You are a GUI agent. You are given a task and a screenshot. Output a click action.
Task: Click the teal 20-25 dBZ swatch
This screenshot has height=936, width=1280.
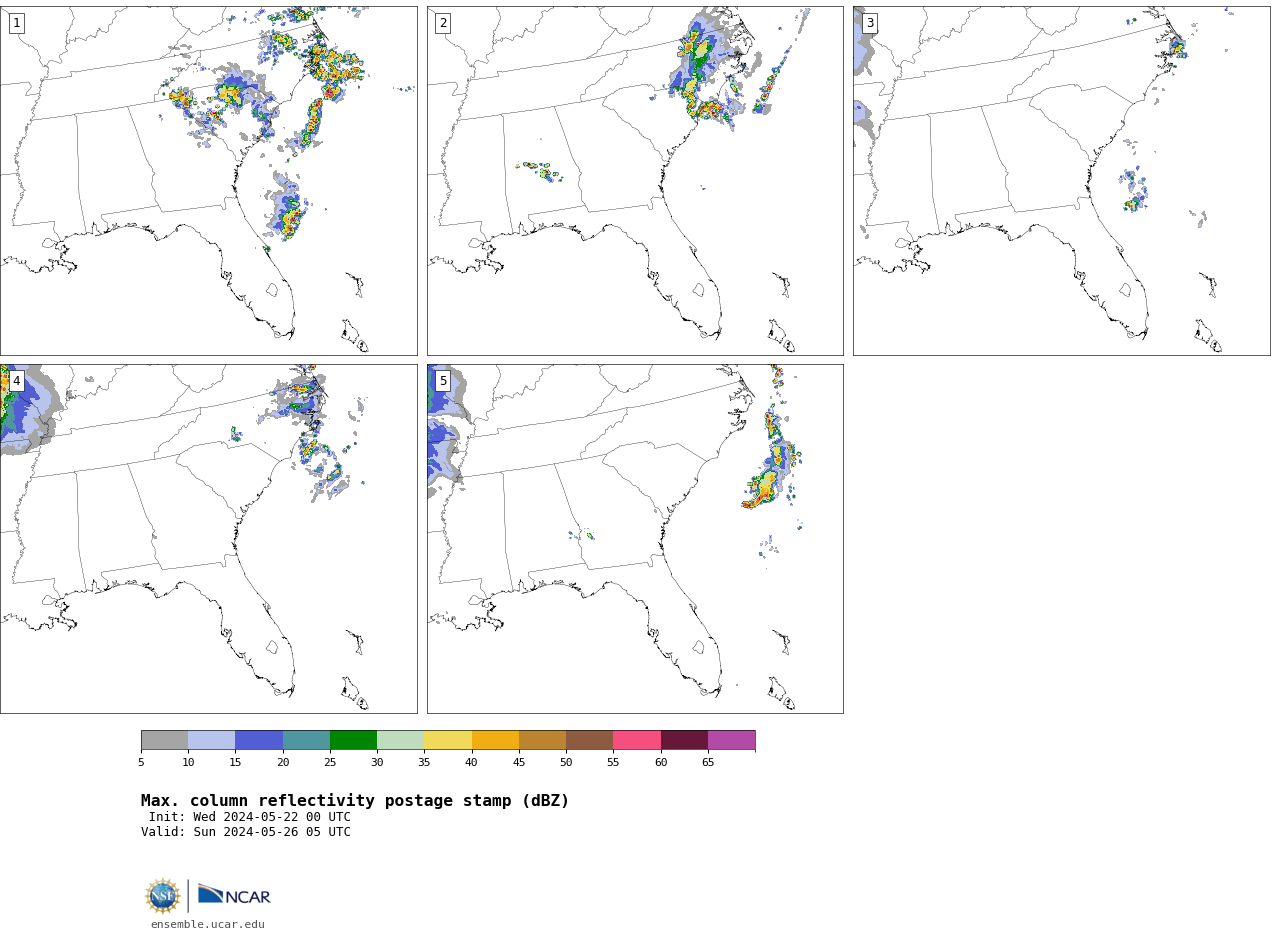coord(306,740)
